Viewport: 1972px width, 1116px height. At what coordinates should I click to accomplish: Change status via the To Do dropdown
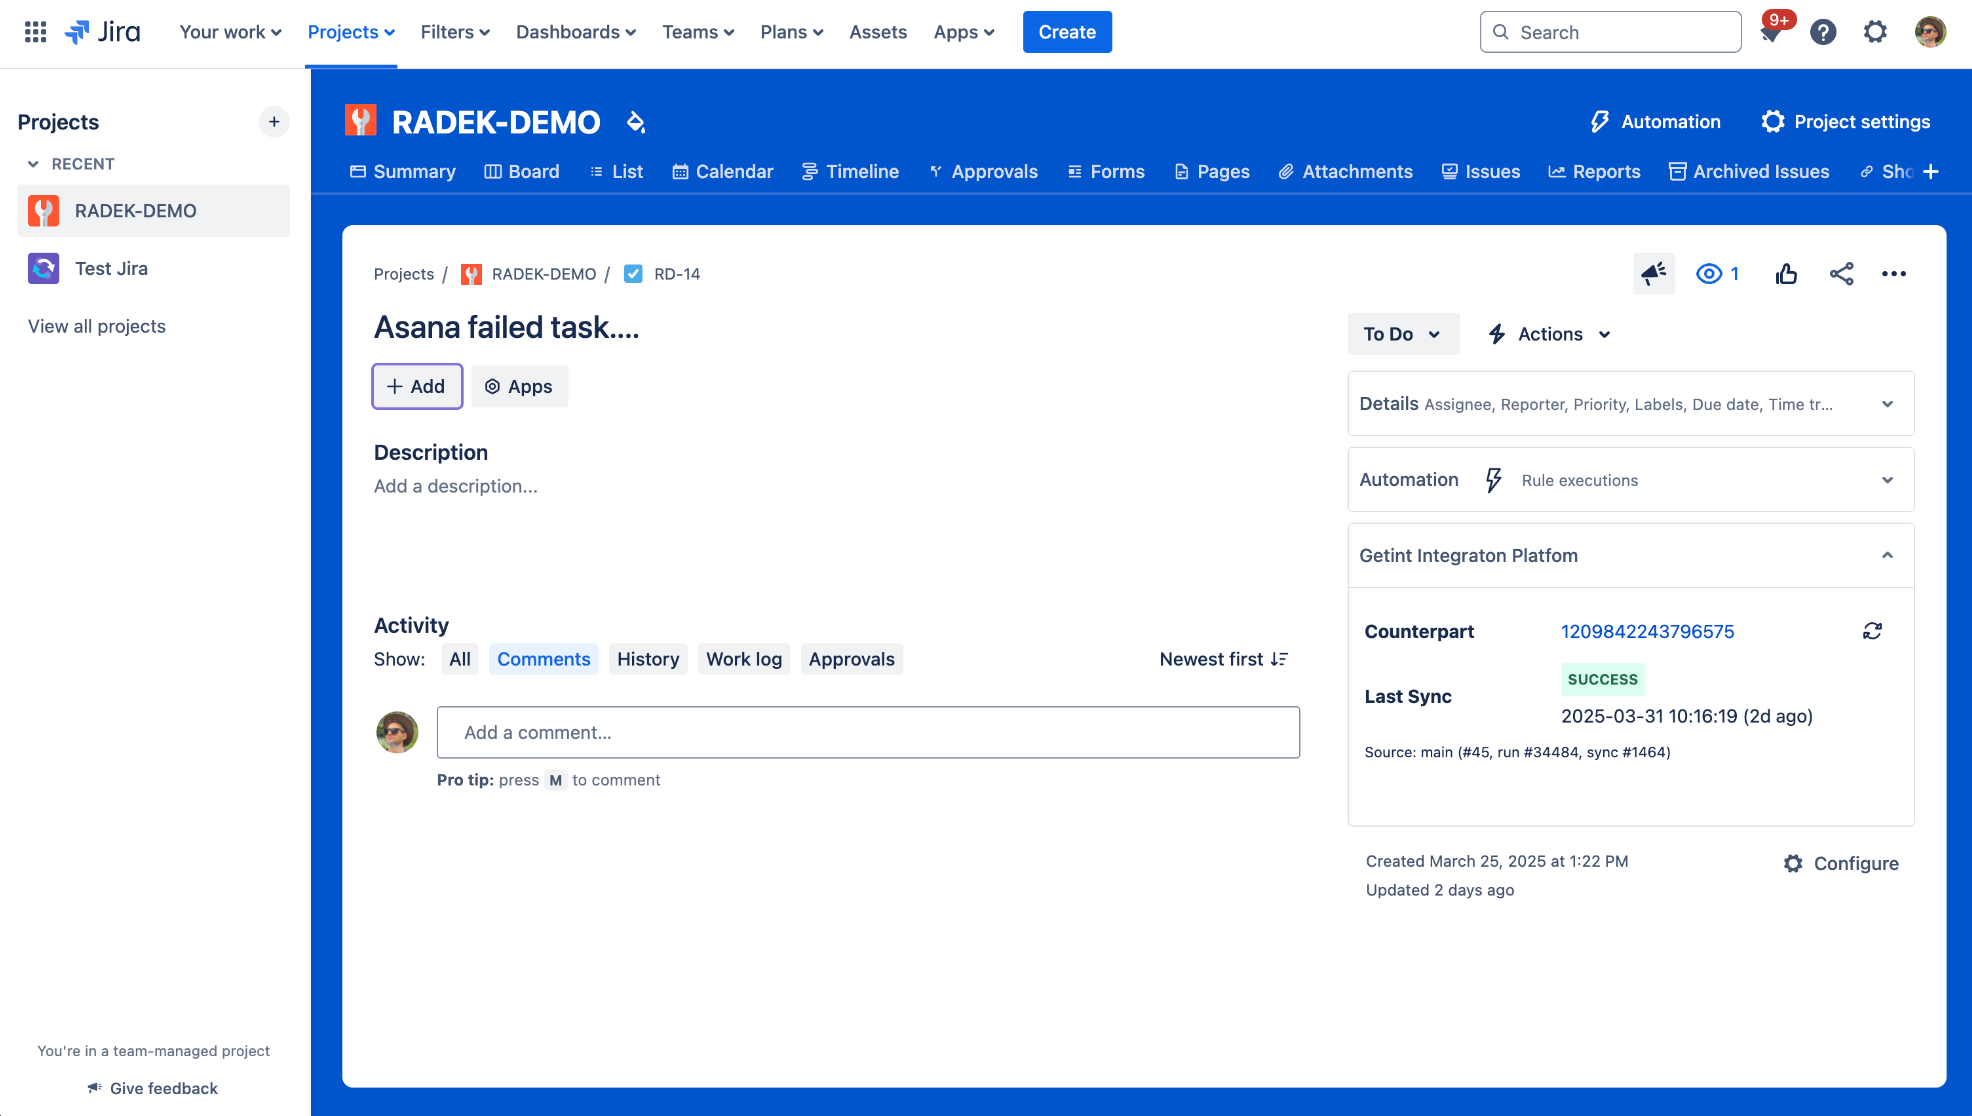coord(1402,334)
